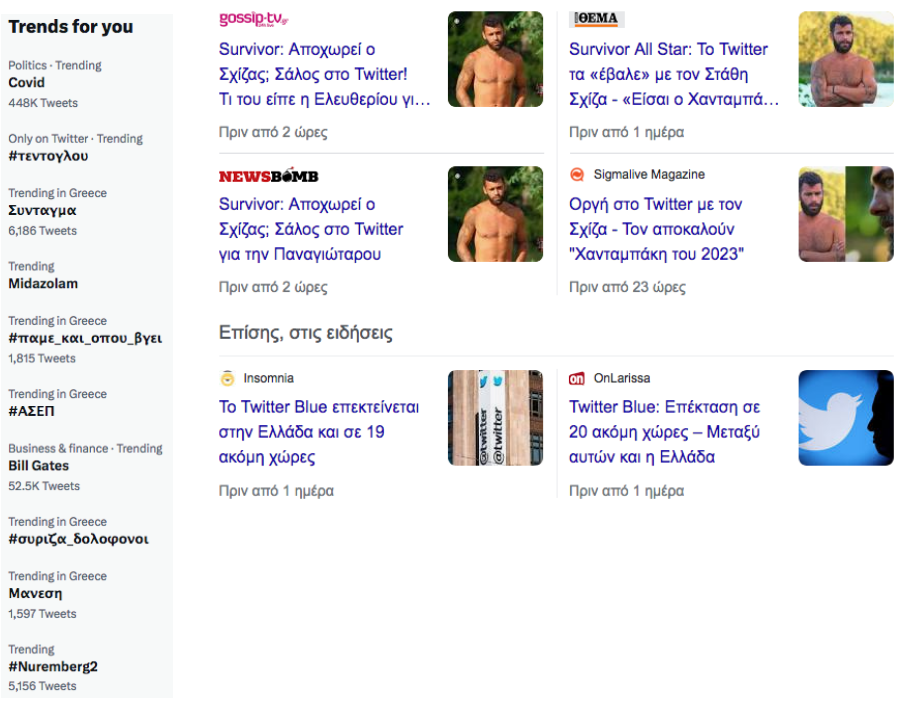Open the gossip-tv Survivor article headline
Image resolution: width=899 pixels, height=711 pixels.
pyautogui.click(x=325, y=74)
